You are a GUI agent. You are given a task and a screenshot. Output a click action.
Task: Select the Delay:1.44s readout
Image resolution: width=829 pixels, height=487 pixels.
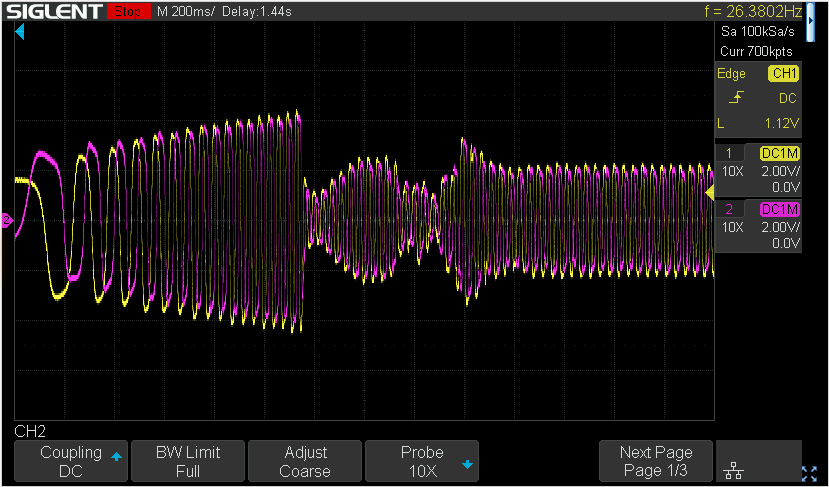(x=256, y=11)
